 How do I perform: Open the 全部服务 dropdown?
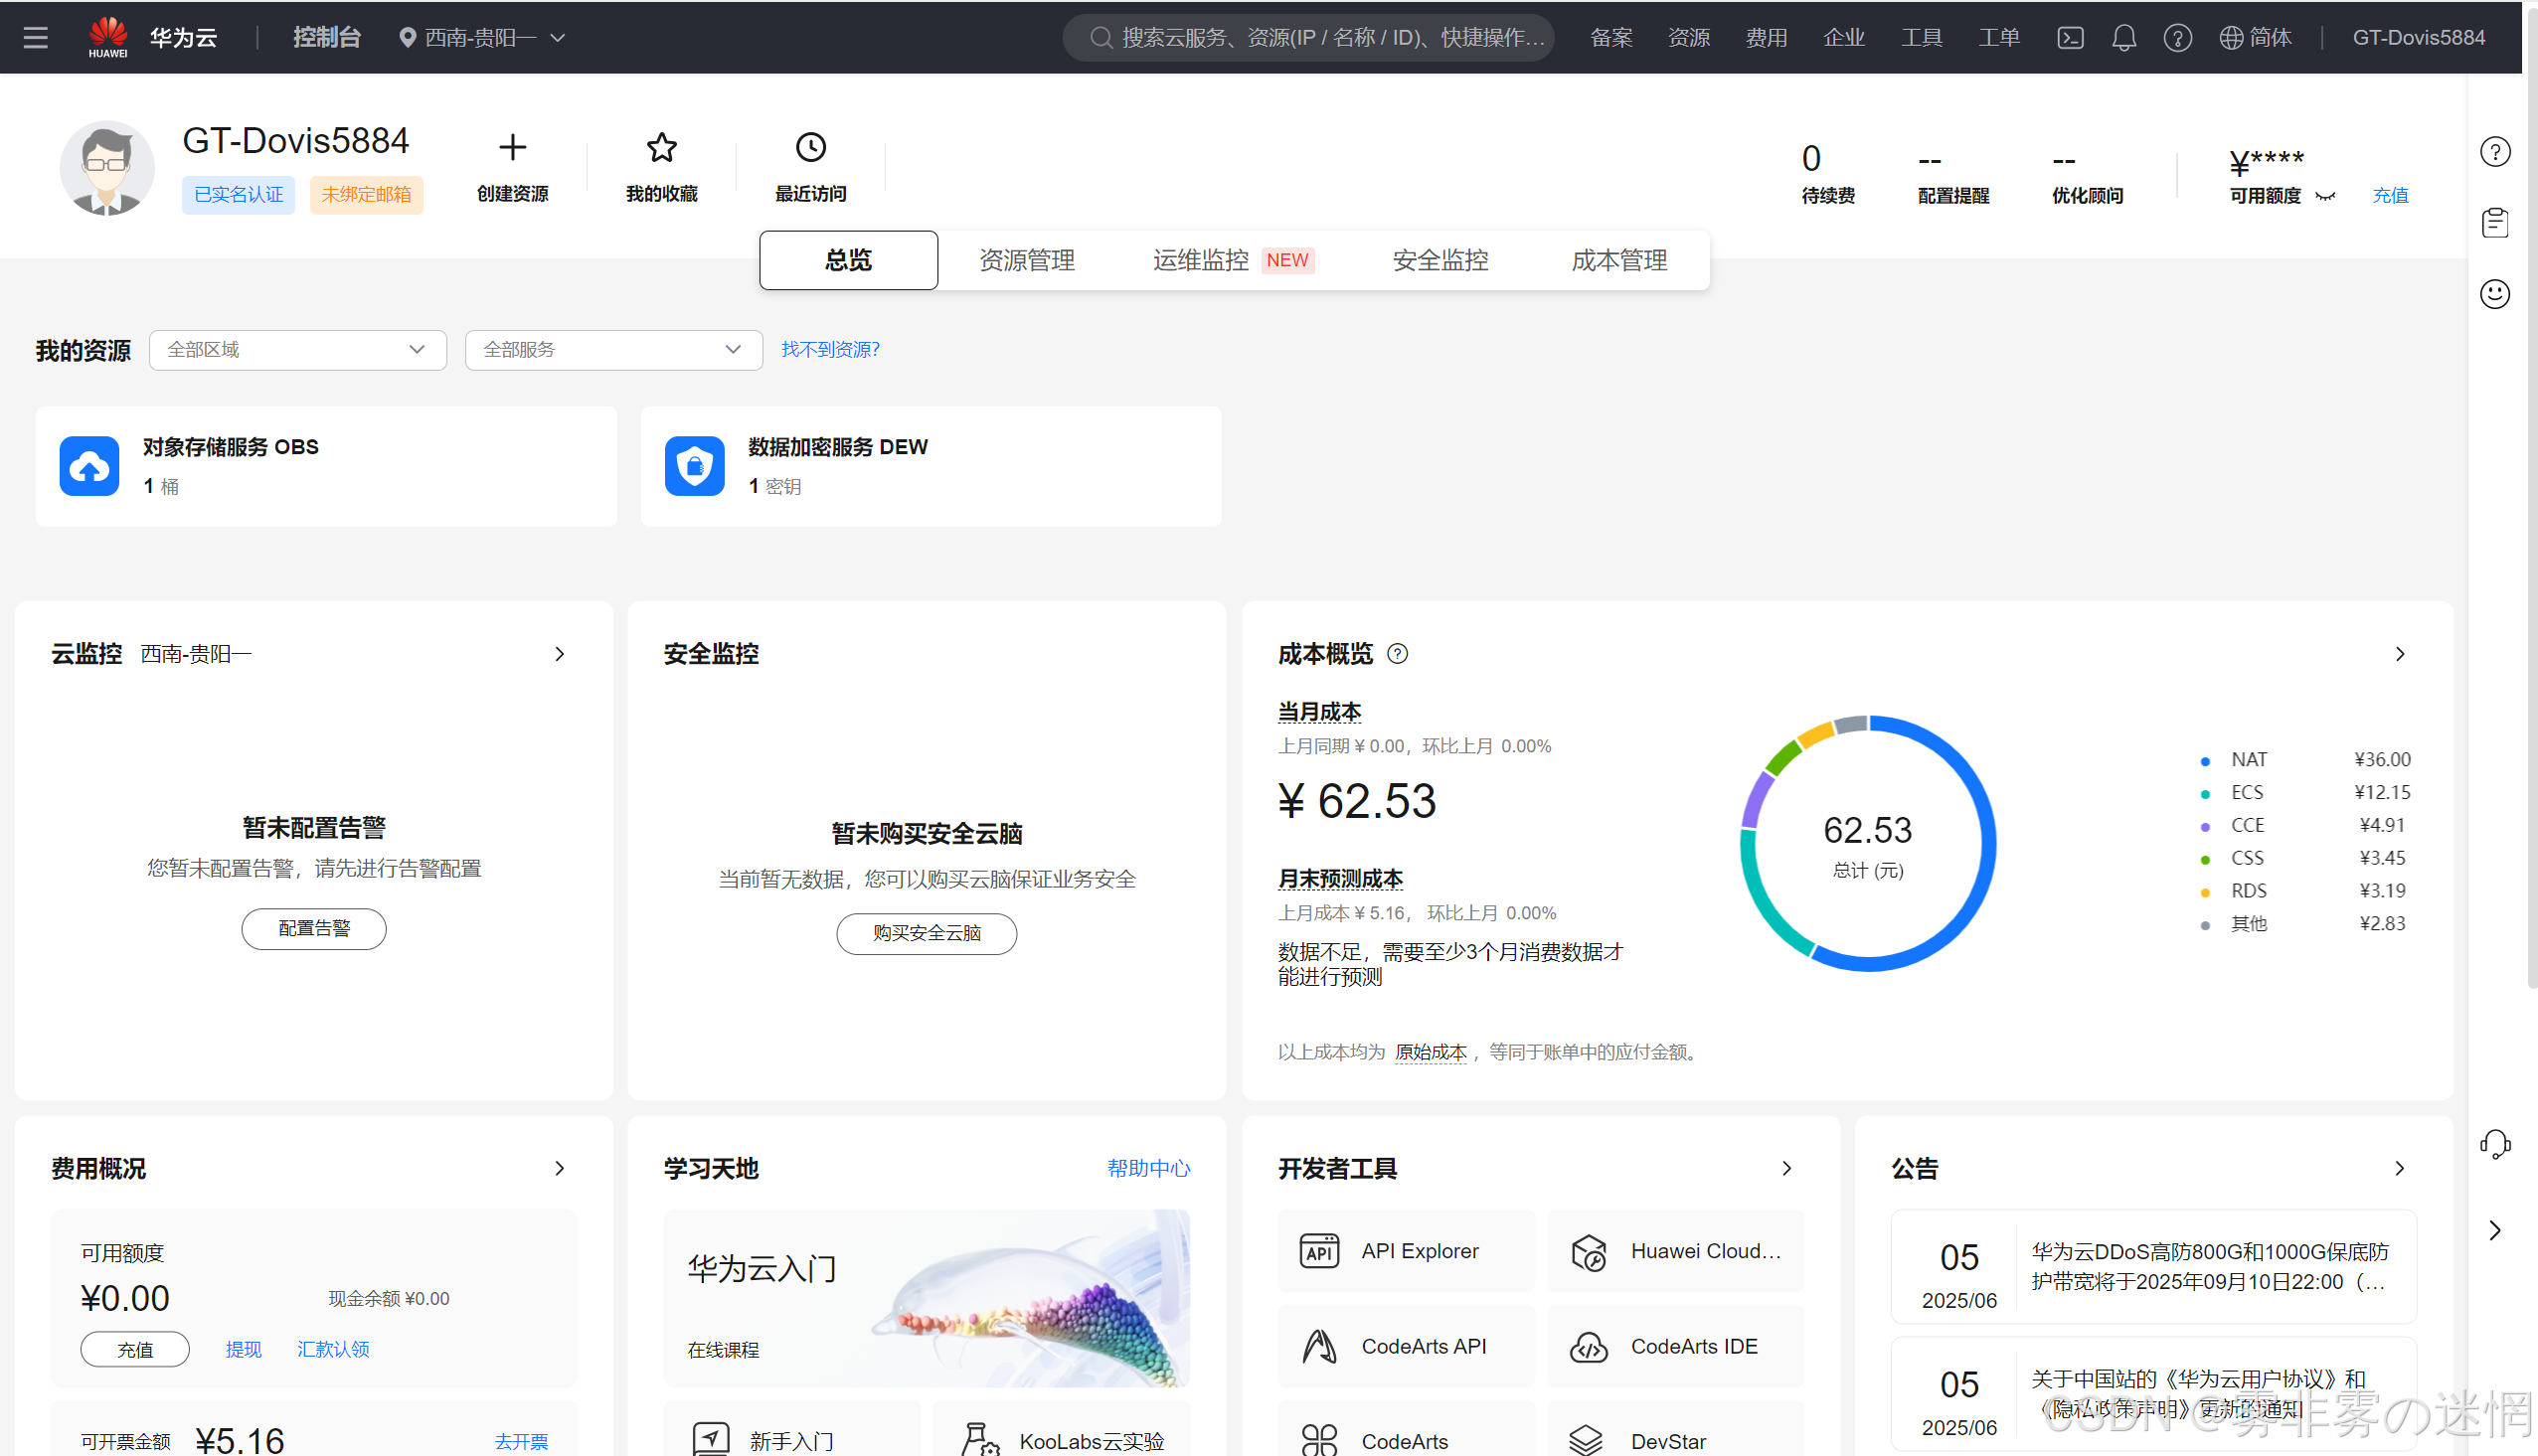click(614, 350)
